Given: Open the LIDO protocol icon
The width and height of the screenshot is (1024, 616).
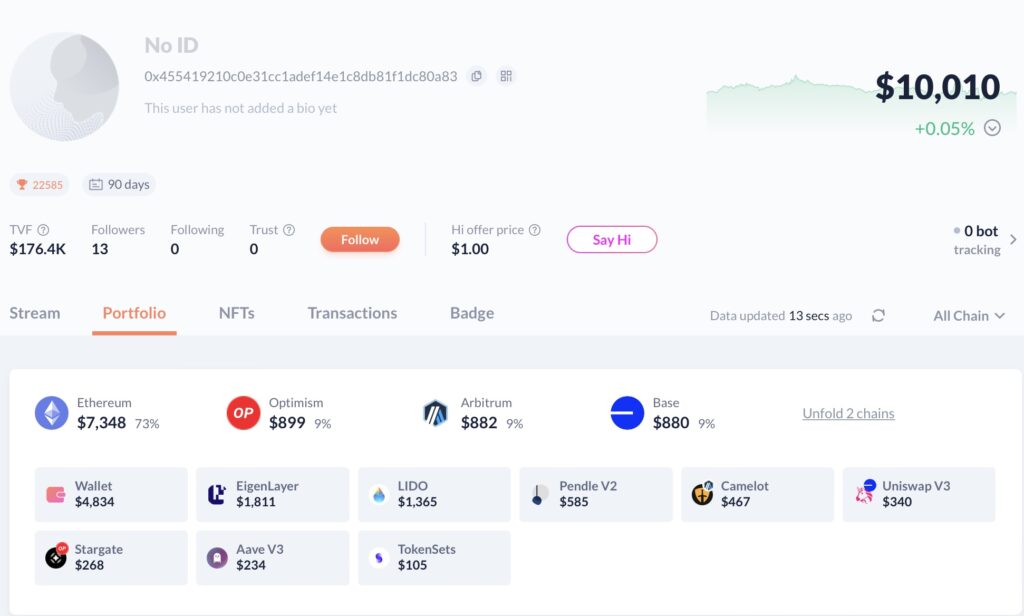Looking at the screenshot, I should click(x=380, y=493).
